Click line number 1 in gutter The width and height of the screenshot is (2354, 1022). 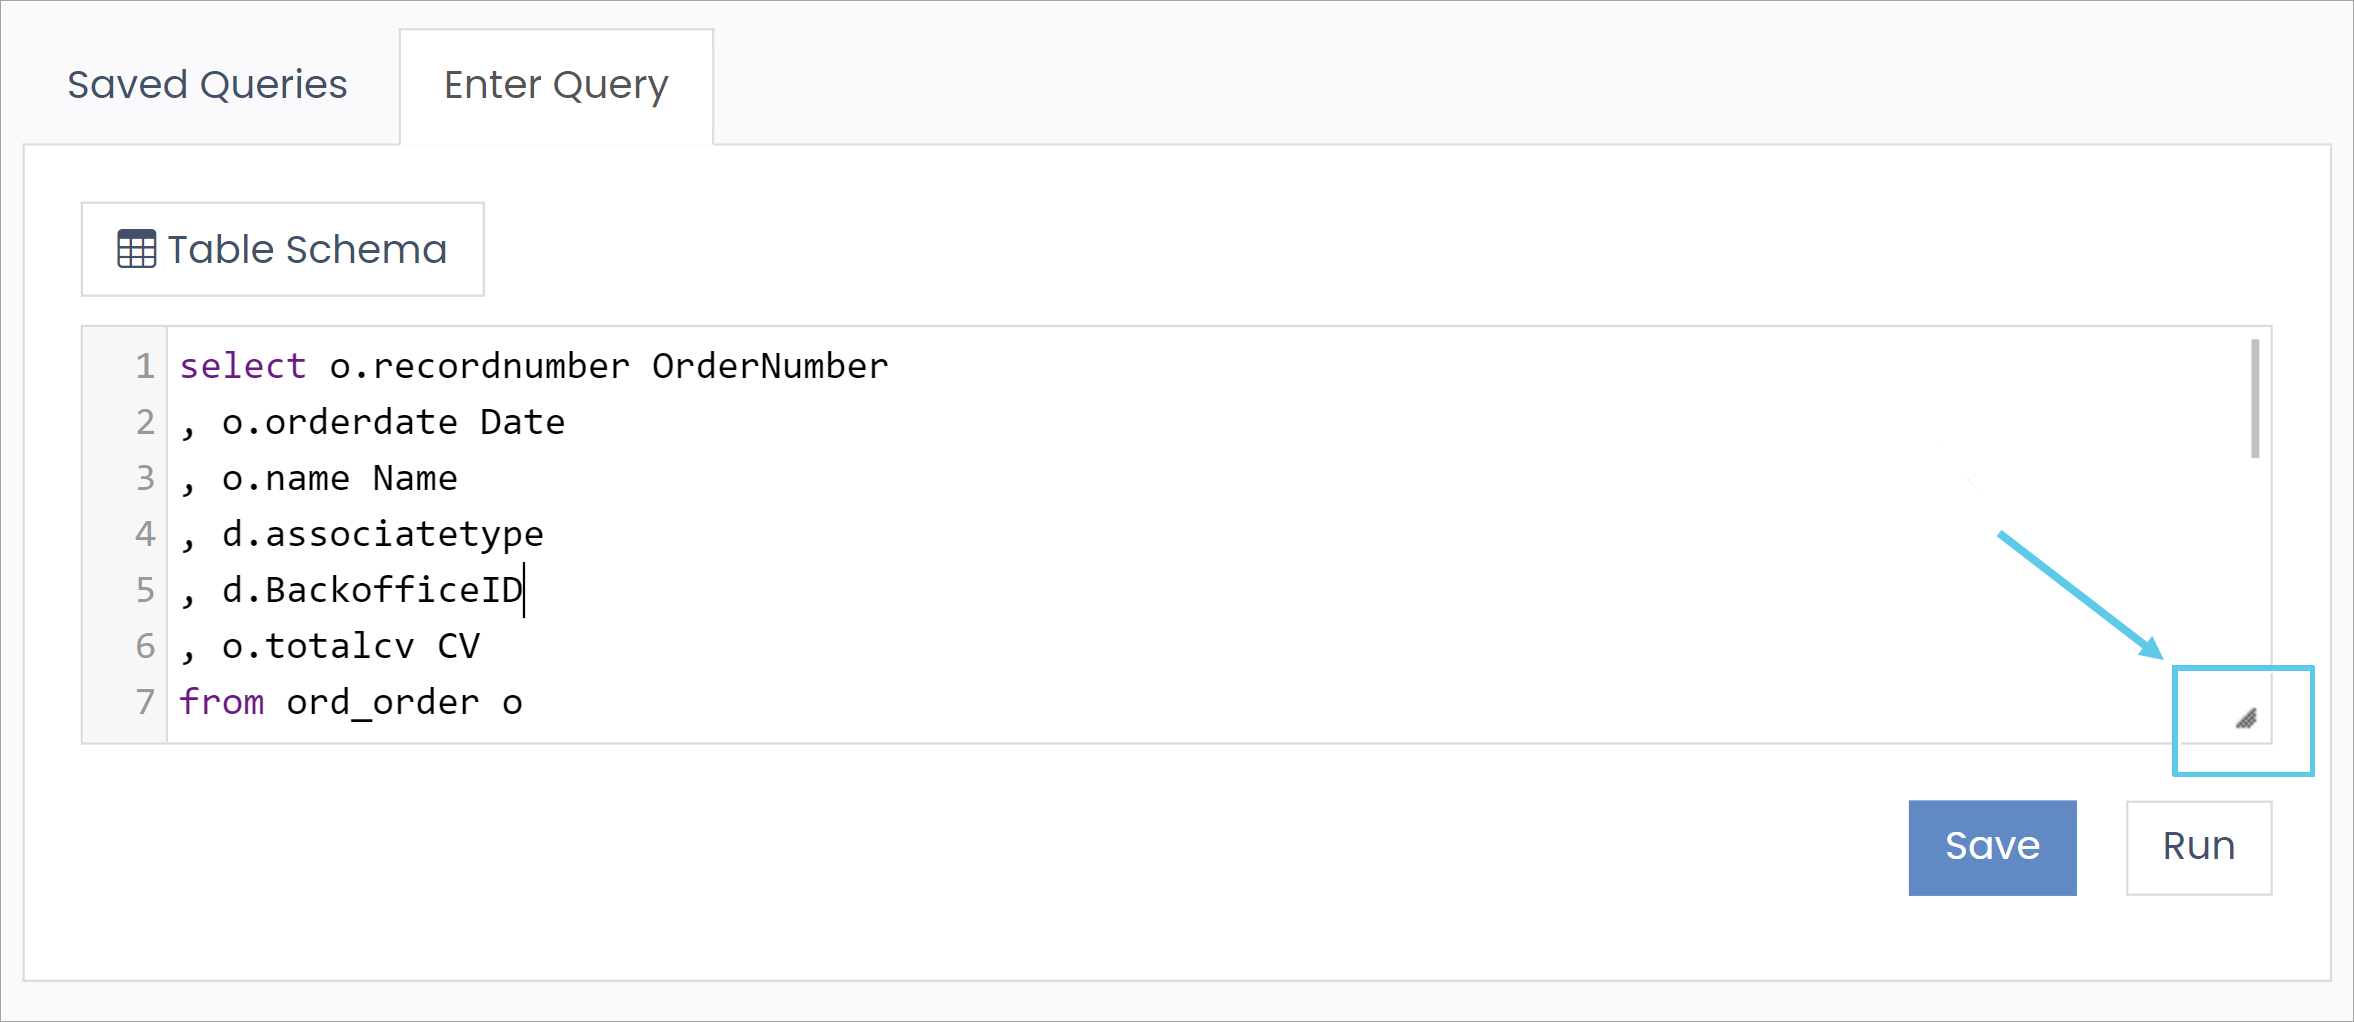coord(145,366)
